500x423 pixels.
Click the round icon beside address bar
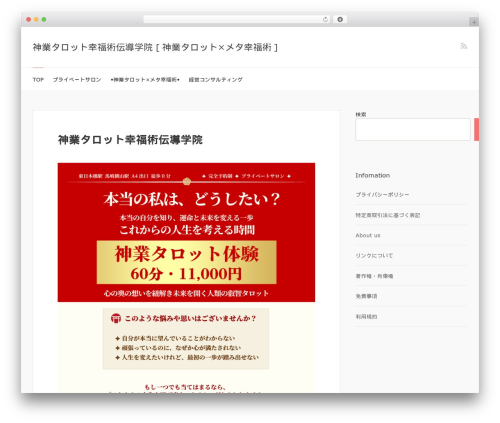click(x=340, y=20)
